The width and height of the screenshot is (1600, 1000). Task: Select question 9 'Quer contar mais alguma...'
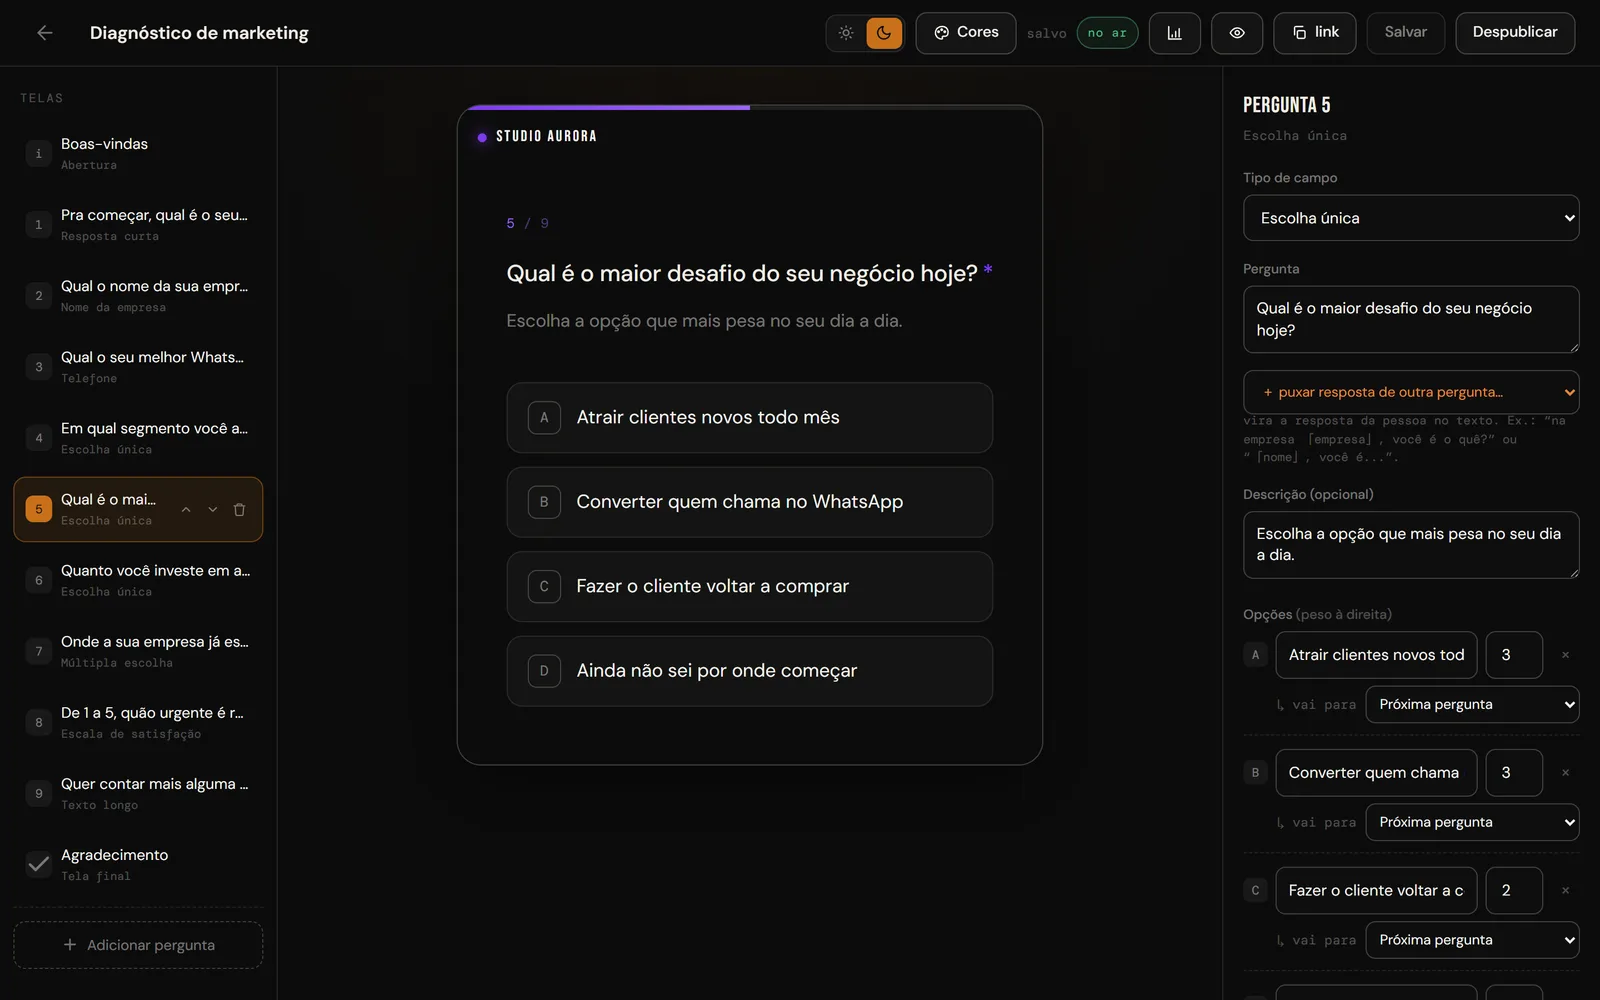[x=138, y=793]
